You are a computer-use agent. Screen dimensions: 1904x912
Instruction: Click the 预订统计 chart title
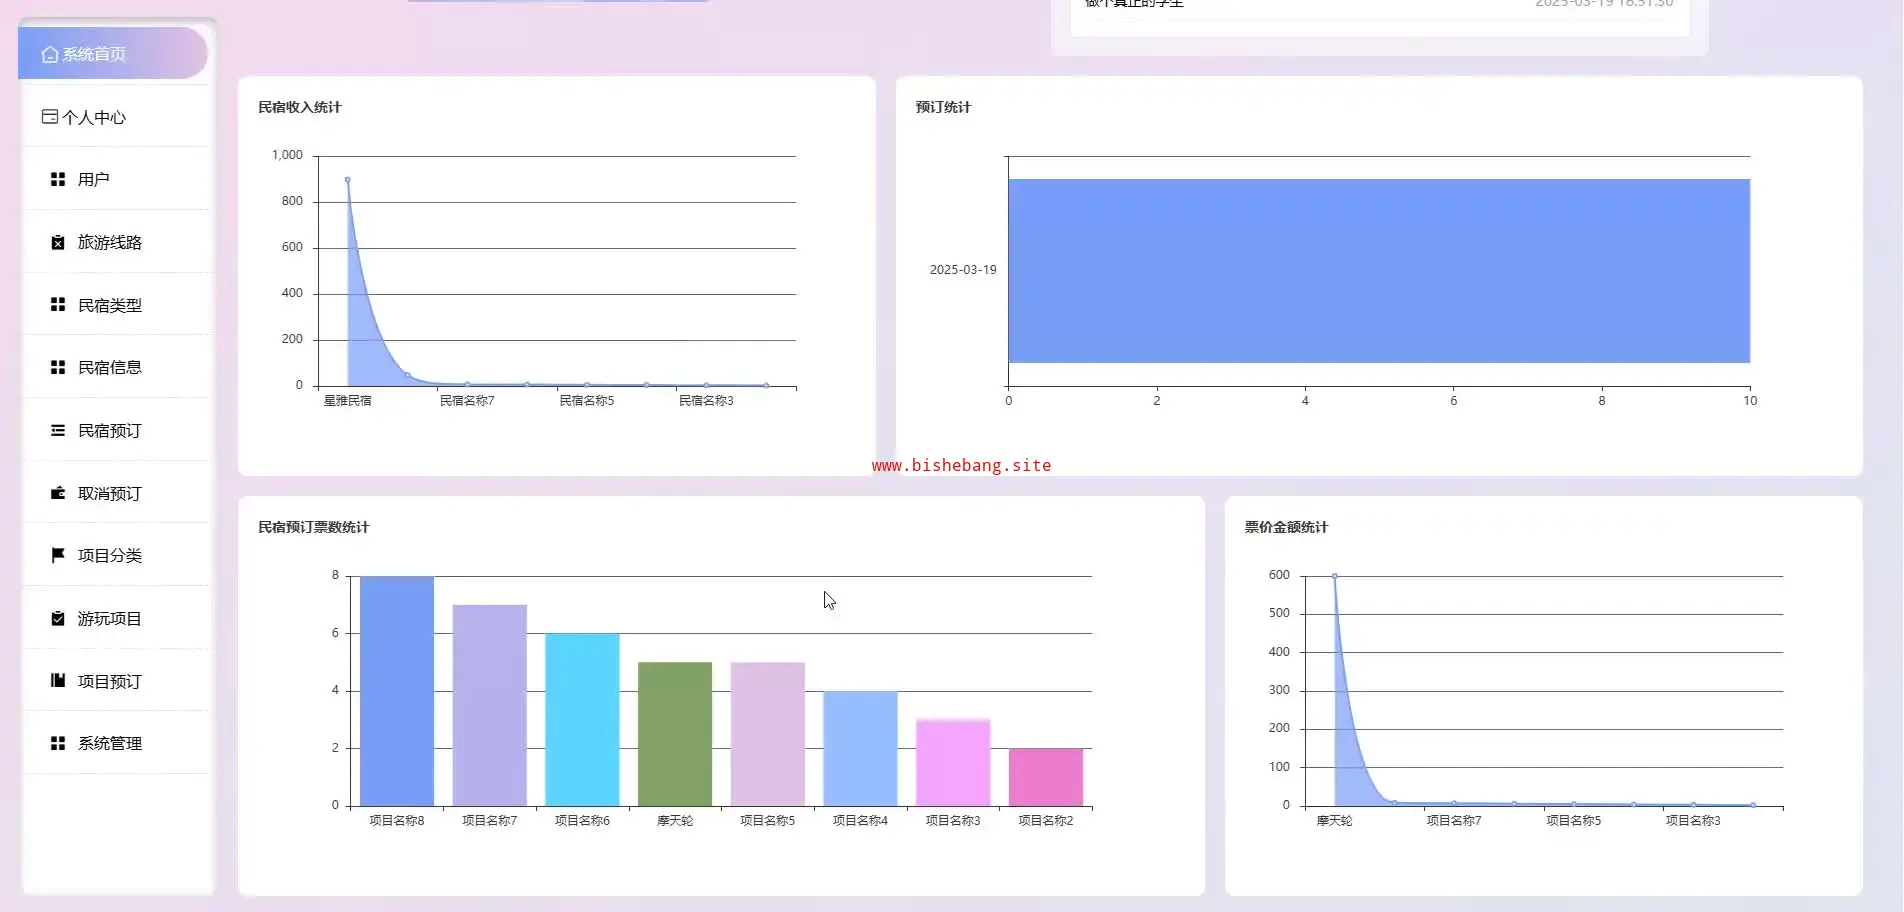tap(943, 107)
